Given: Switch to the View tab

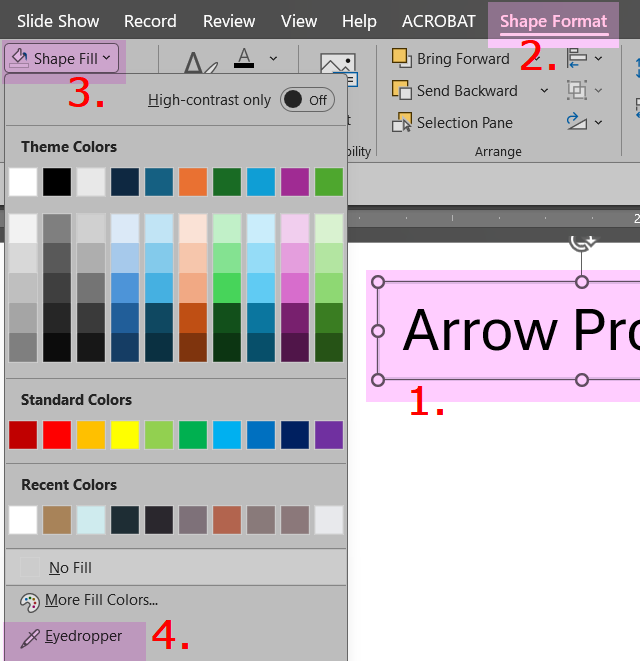Looking at the screenshot, I should 299,21.
